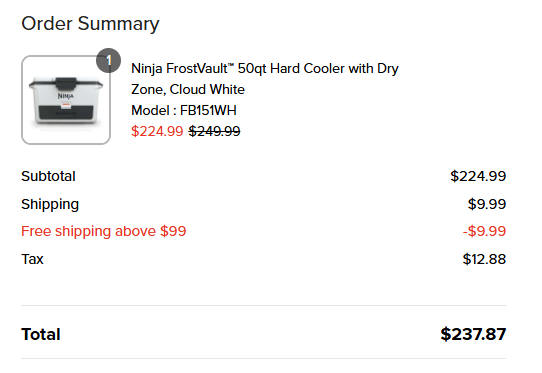Image resolution: width=542 pixels, height=373 pixels.
Task: Click the crossed-out $249.99 original price
Action: (214, 131)
